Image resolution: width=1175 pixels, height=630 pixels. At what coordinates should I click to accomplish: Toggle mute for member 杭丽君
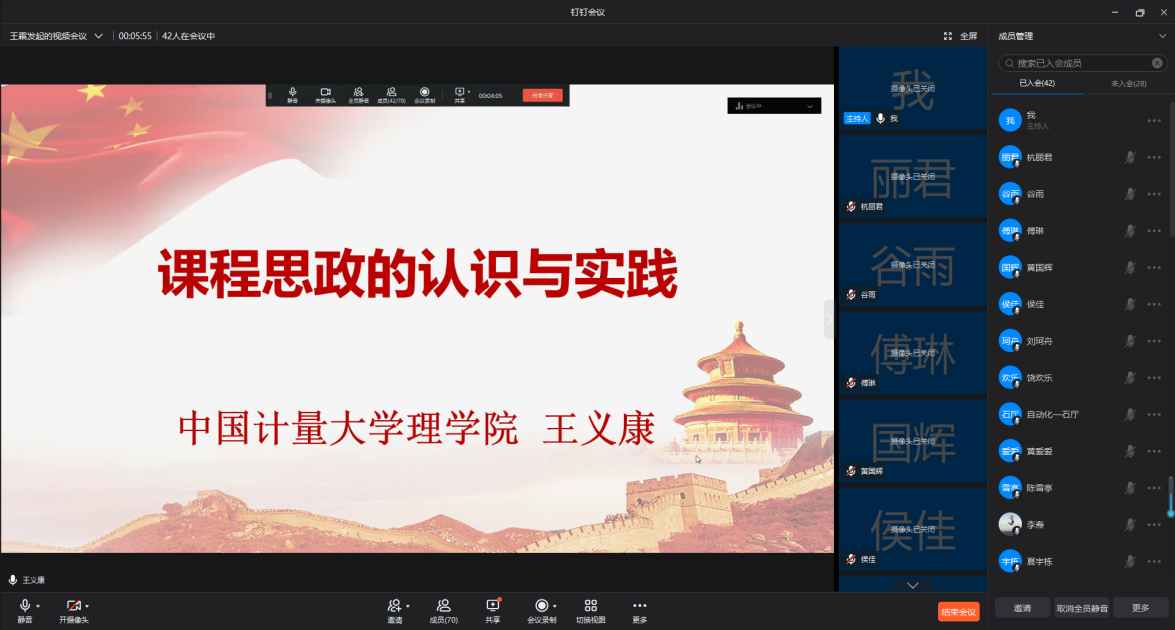pos(1130,157)
